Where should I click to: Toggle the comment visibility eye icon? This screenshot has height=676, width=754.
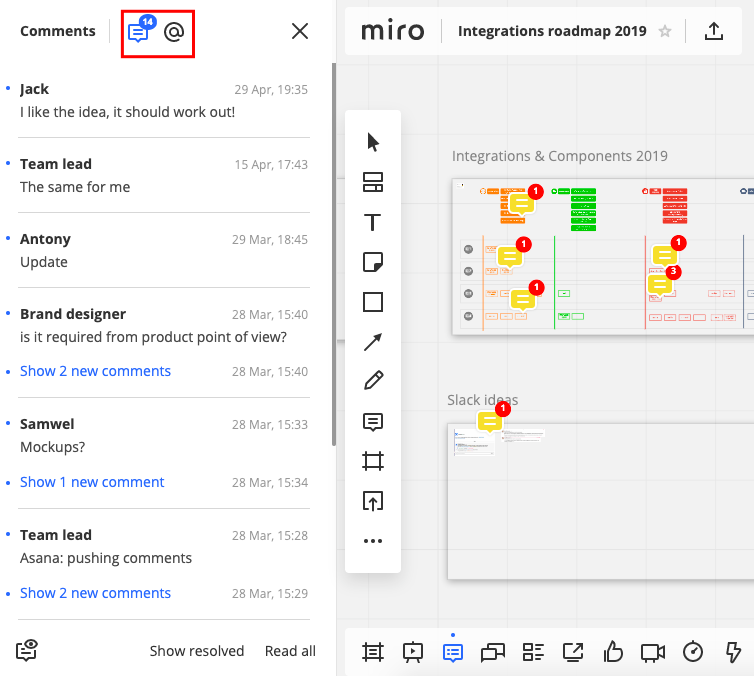pyautogui.click(x=27, y=651)
